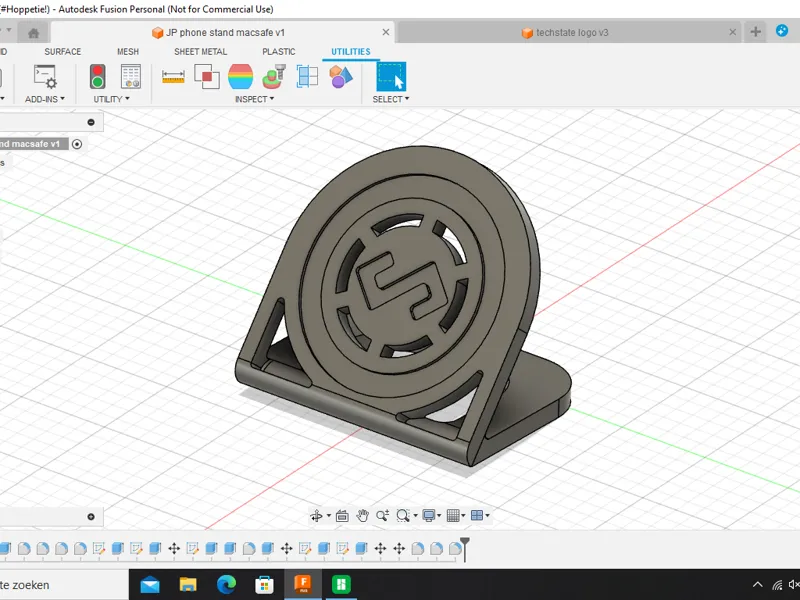The height and width of the screenshot is (600, 800).
Task: Select the Zoom magnifier tool
Action: 382,516
